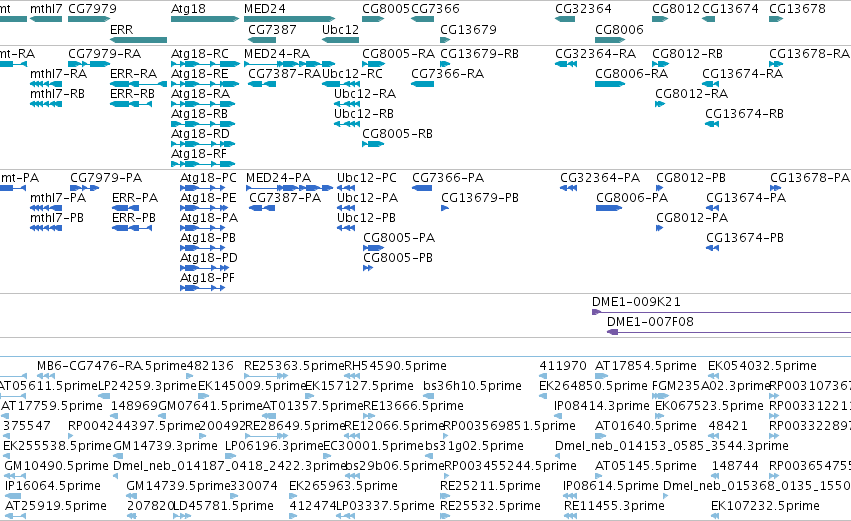This screenshot has width=851, height=521.
Task: Click transcript "CG8005-RB"
Action: [x=398, y=134]
